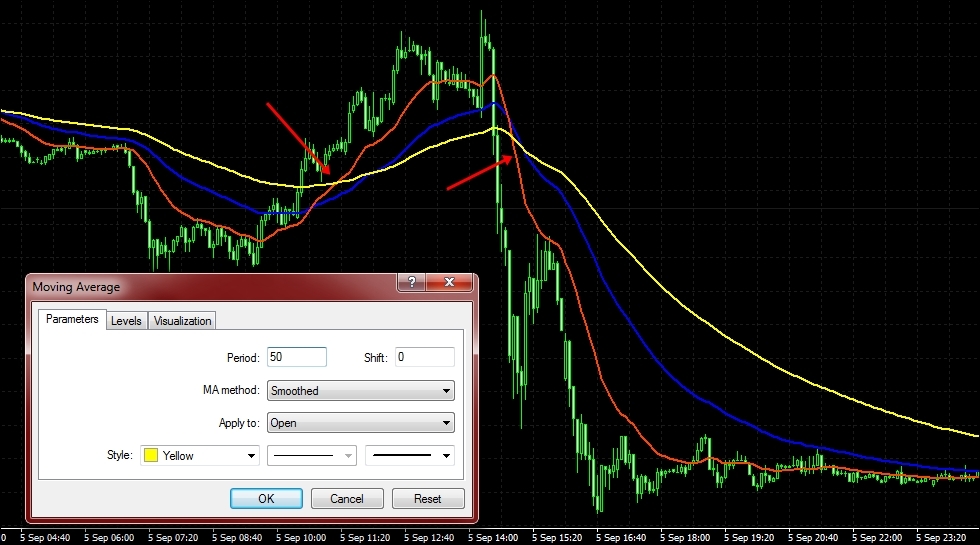Click the '5 Sep 11:20' time label
Screen dimensions: 980x545
point(365,538)
